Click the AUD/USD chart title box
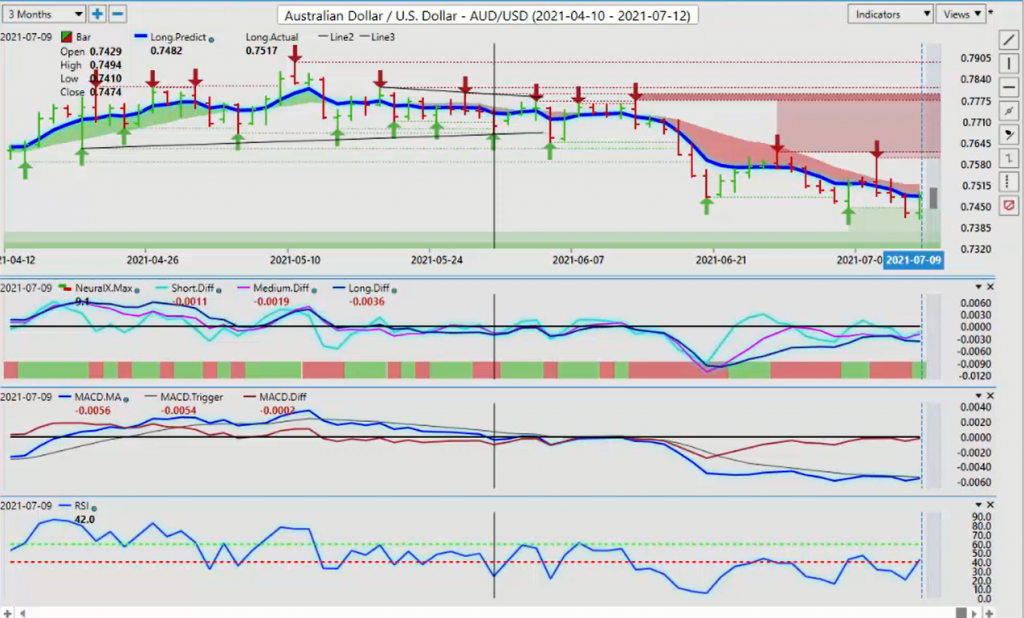 click(487, 14)
